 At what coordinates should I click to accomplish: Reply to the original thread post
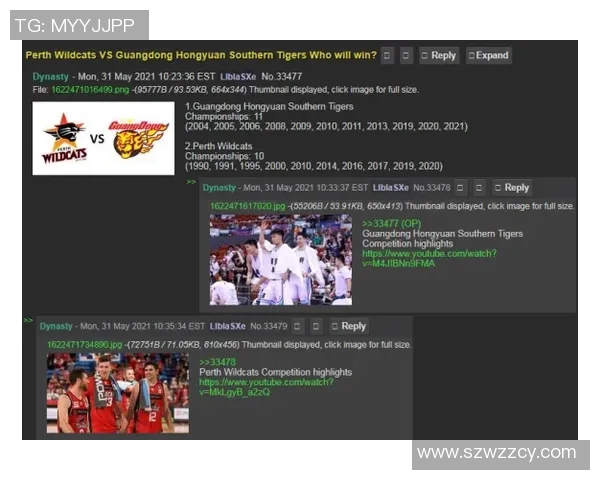tap(438, 56)
